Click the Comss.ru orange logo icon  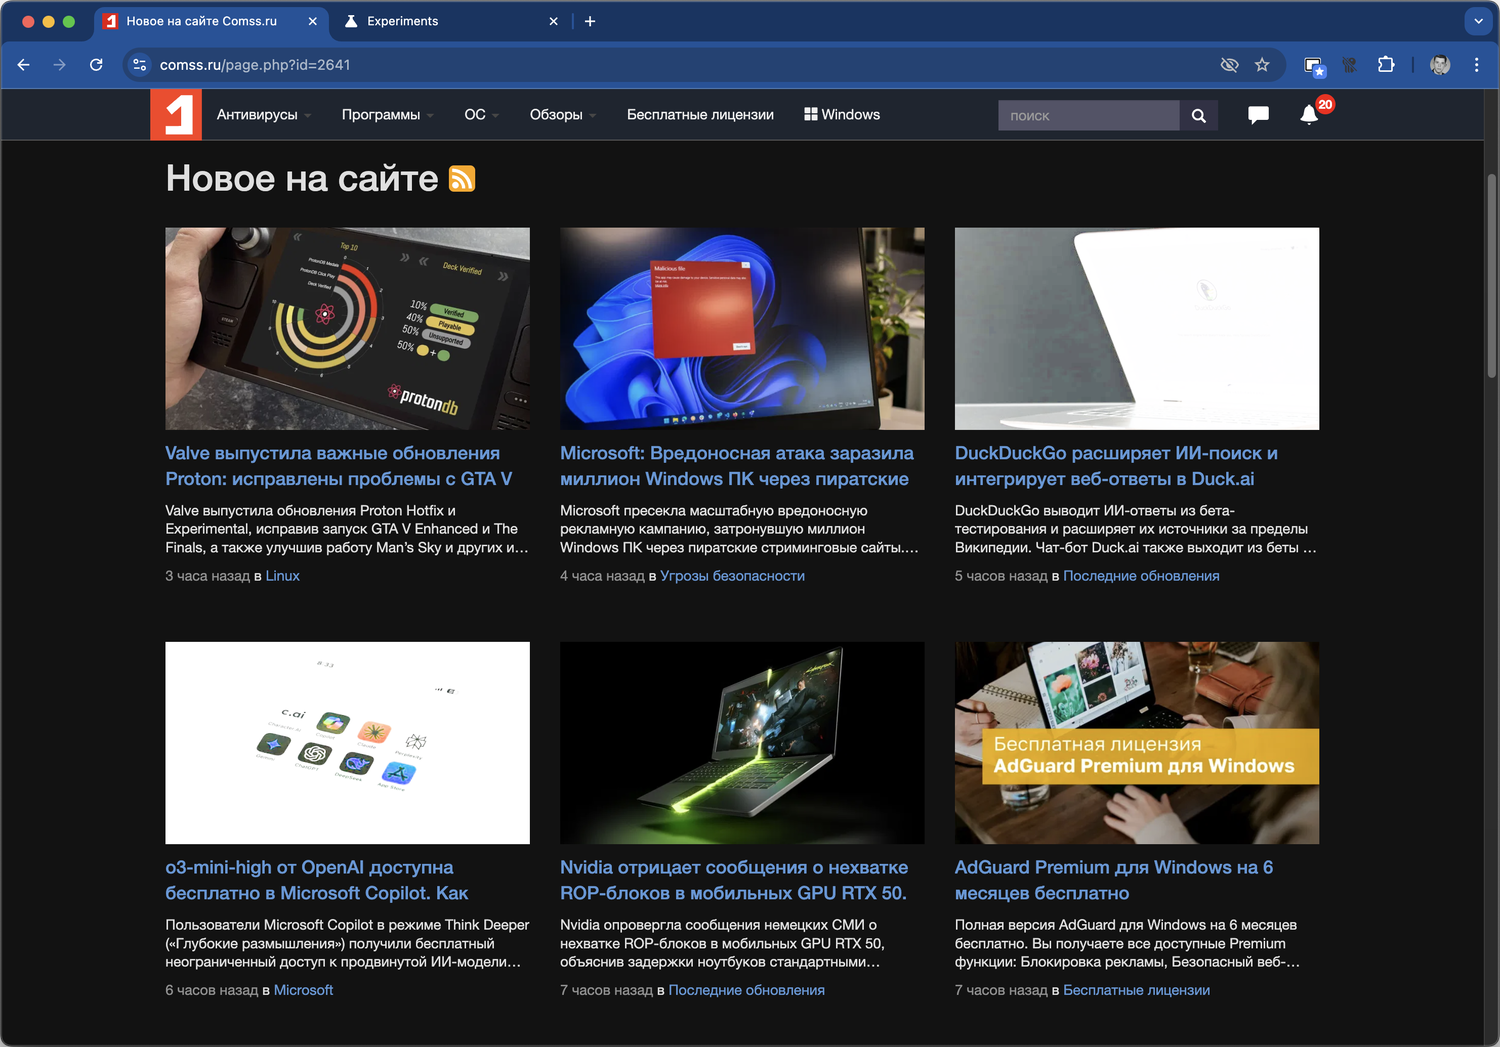click(x=176, y=115)
